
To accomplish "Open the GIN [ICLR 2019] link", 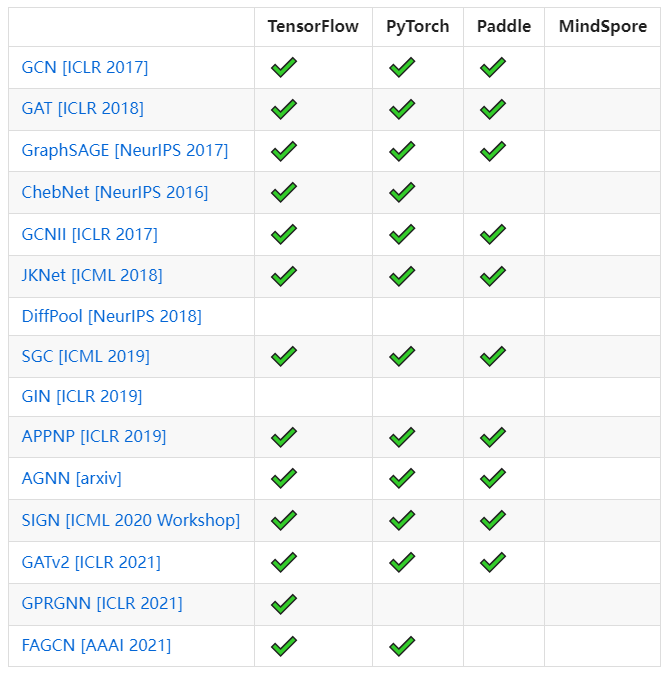I will pyautogui.click(x=82, y=396).
